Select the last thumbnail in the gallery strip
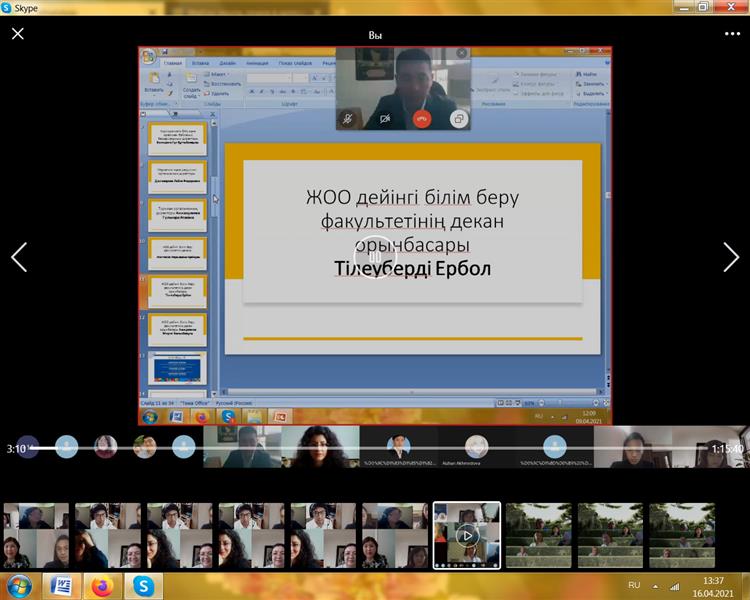This screenshot has width=750, height=600. (x=682, y=535)
